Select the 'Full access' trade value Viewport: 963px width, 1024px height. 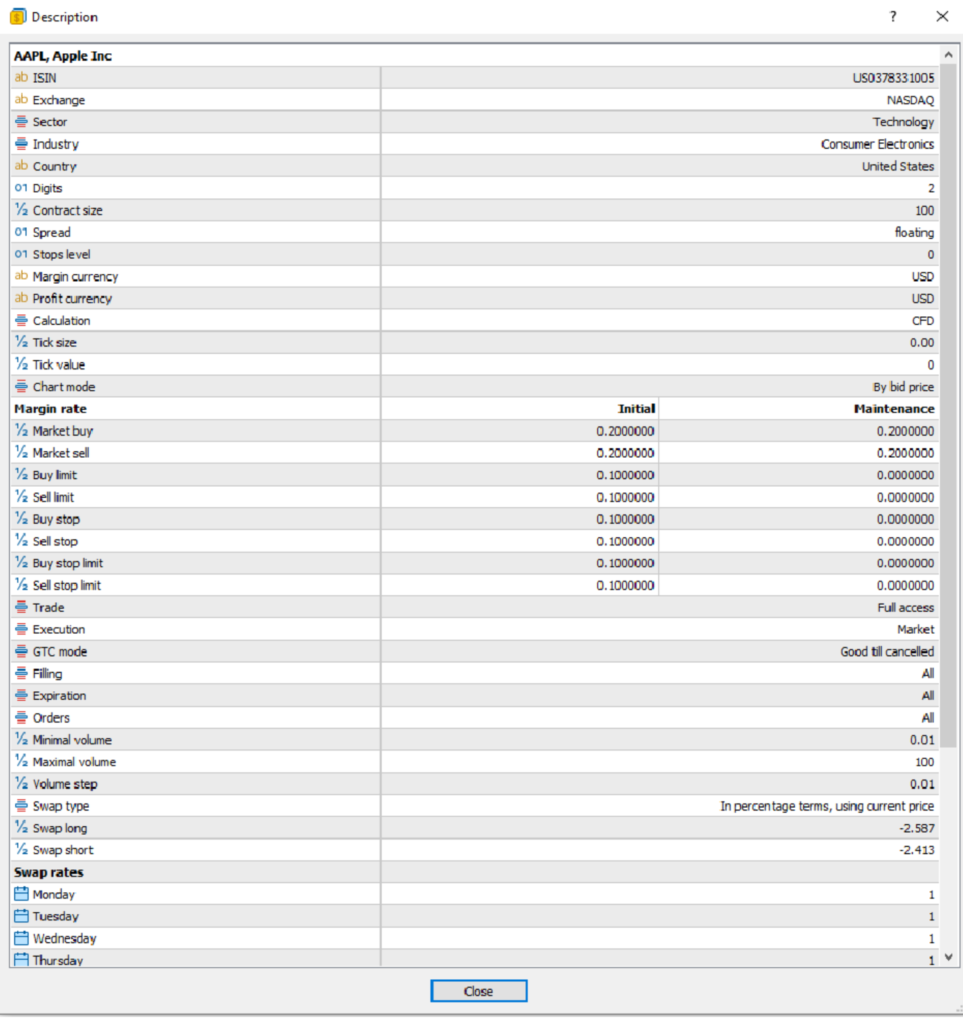[x=906, y=607]
